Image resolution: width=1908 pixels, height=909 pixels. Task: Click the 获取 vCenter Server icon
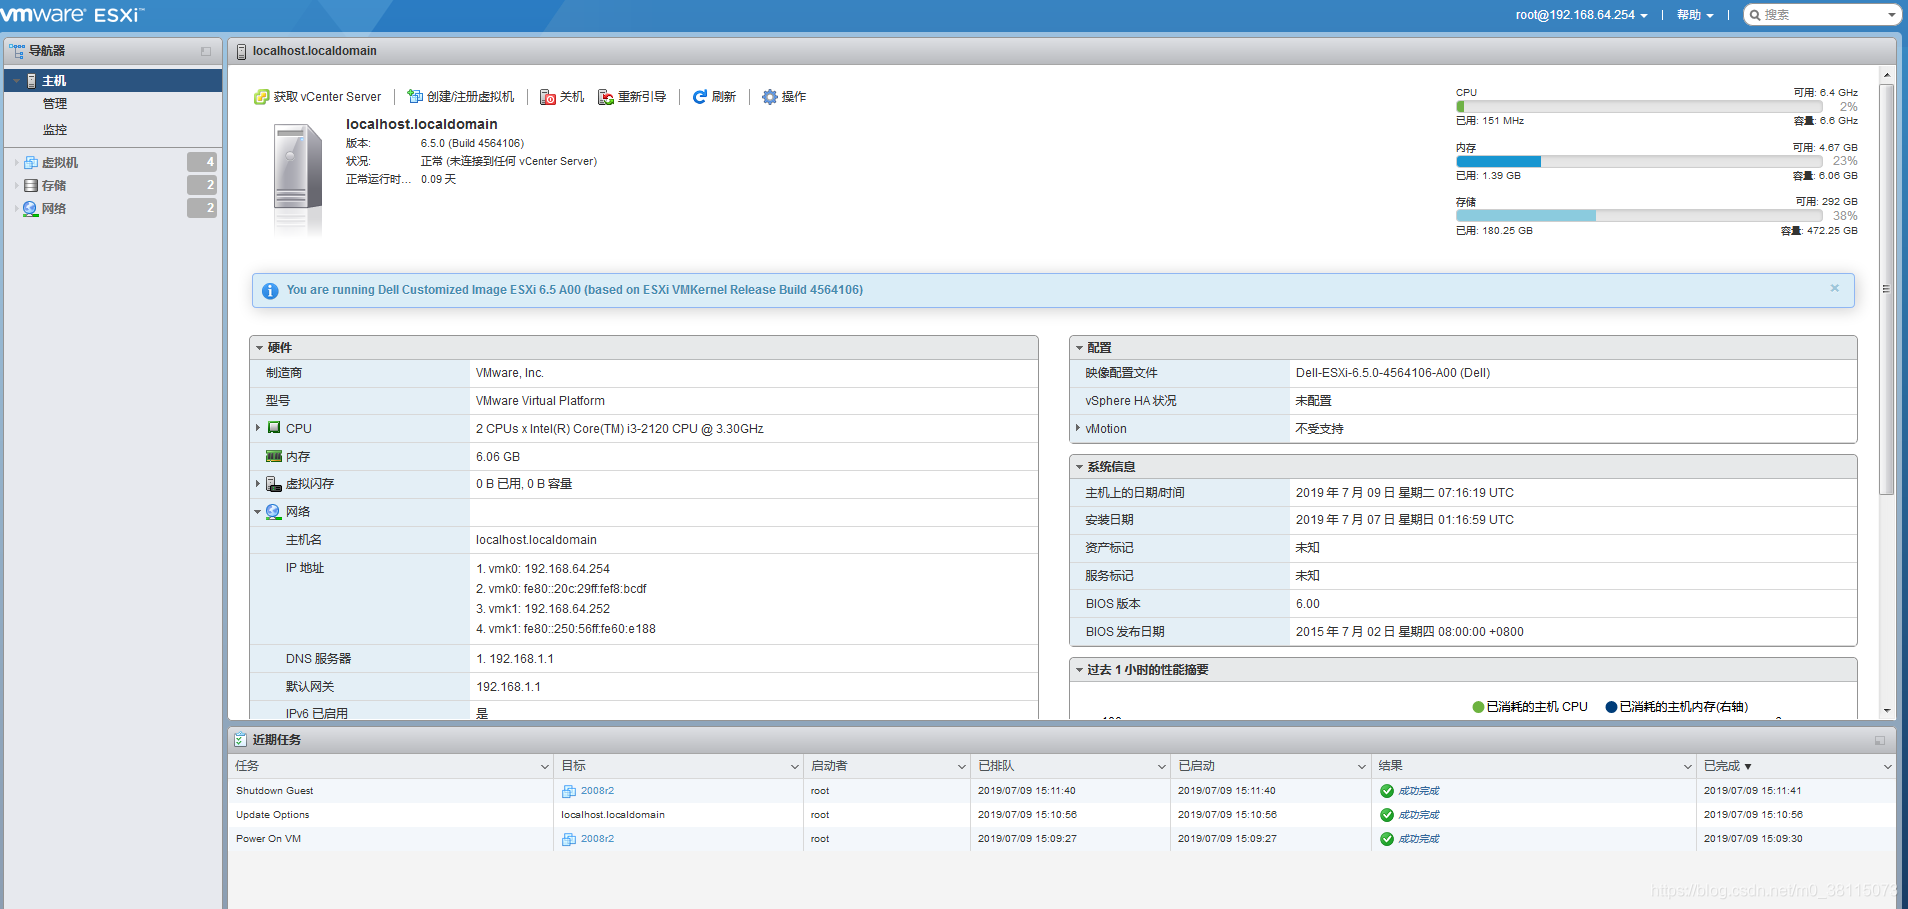tap(261, 97)
